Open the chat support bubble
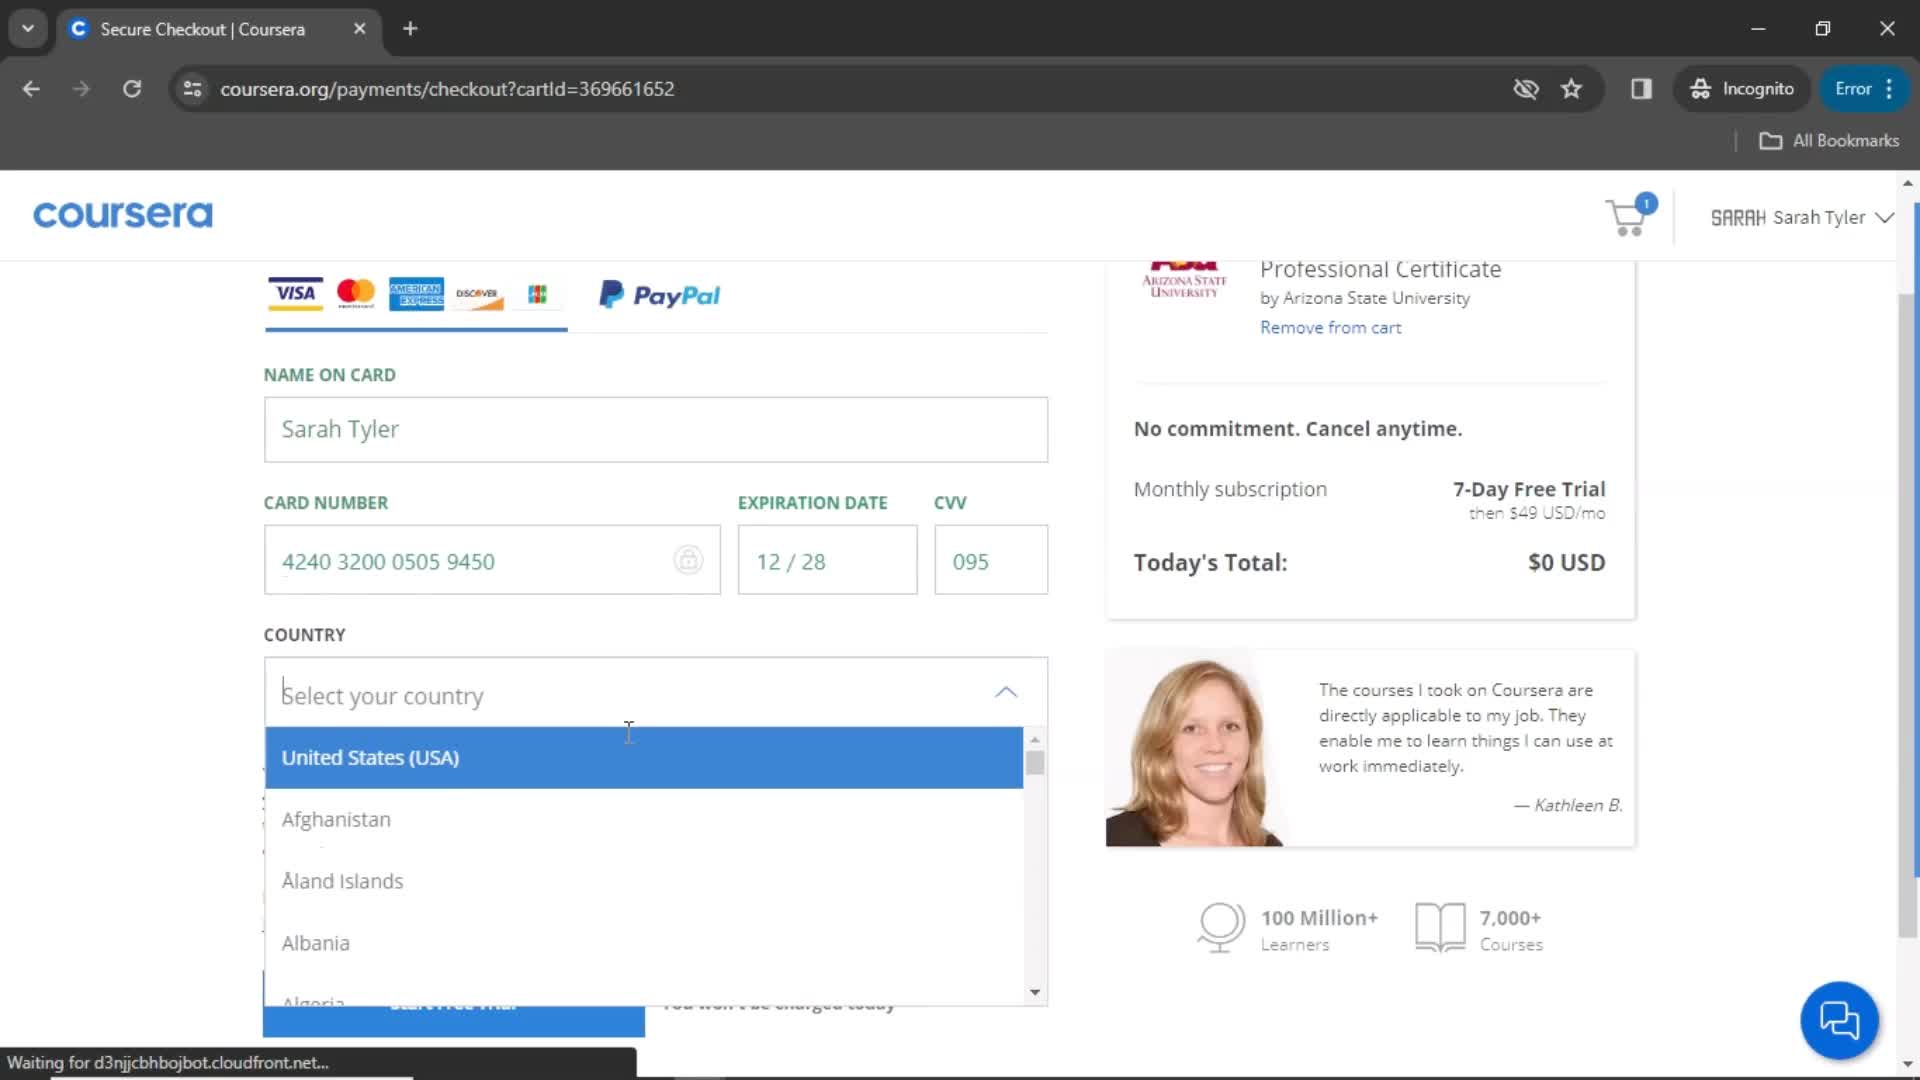Viewport: 1920px width, 1080px height. click(1838, 1020)
